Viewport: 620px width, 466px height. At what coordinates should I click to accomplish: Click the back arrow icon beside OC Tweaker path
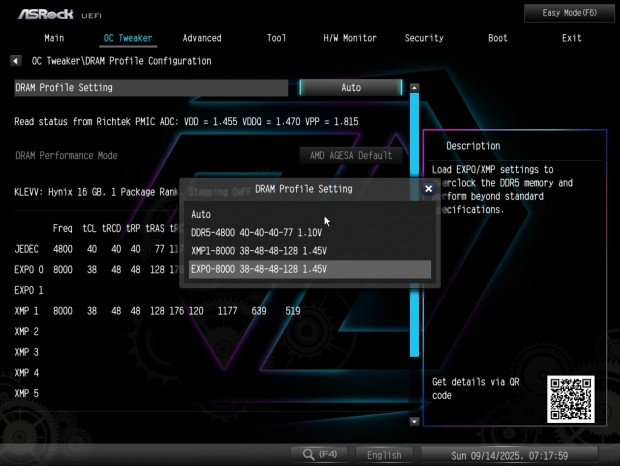point(15,61)
